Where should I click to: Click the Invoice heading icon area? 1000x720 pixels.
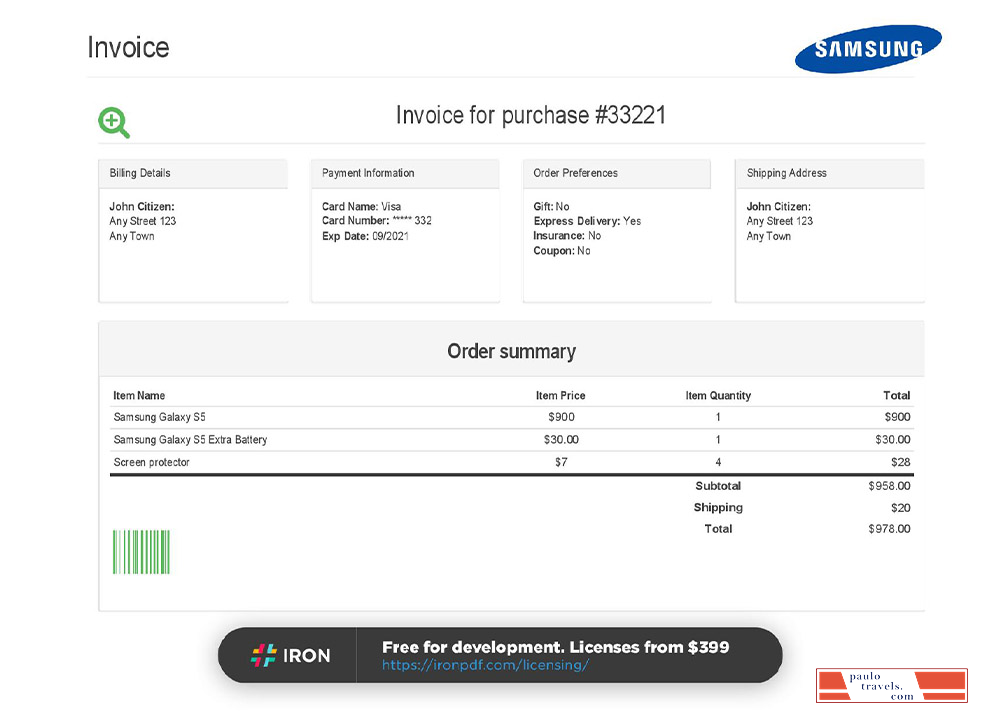pyautogui.click(x=128, y=47)
